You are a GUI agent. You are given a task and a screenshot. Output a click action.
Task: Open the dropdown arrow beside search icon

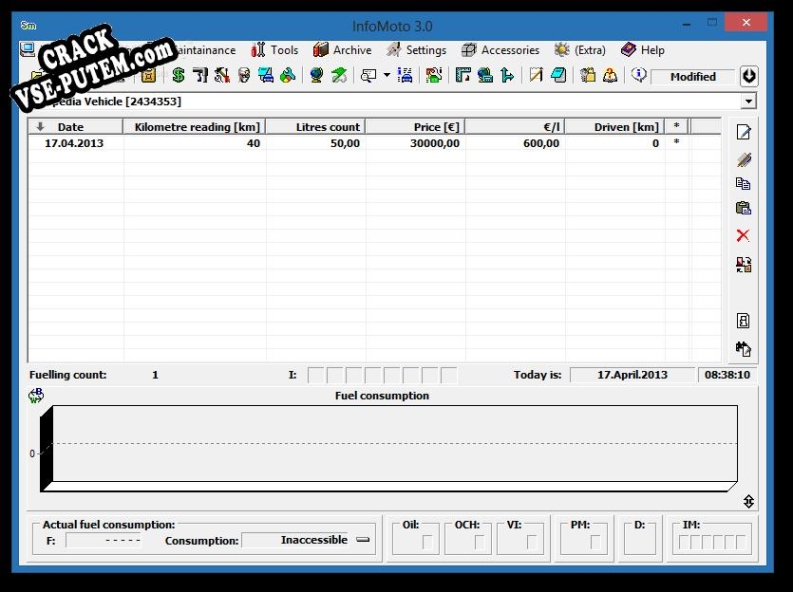(387, 76)
